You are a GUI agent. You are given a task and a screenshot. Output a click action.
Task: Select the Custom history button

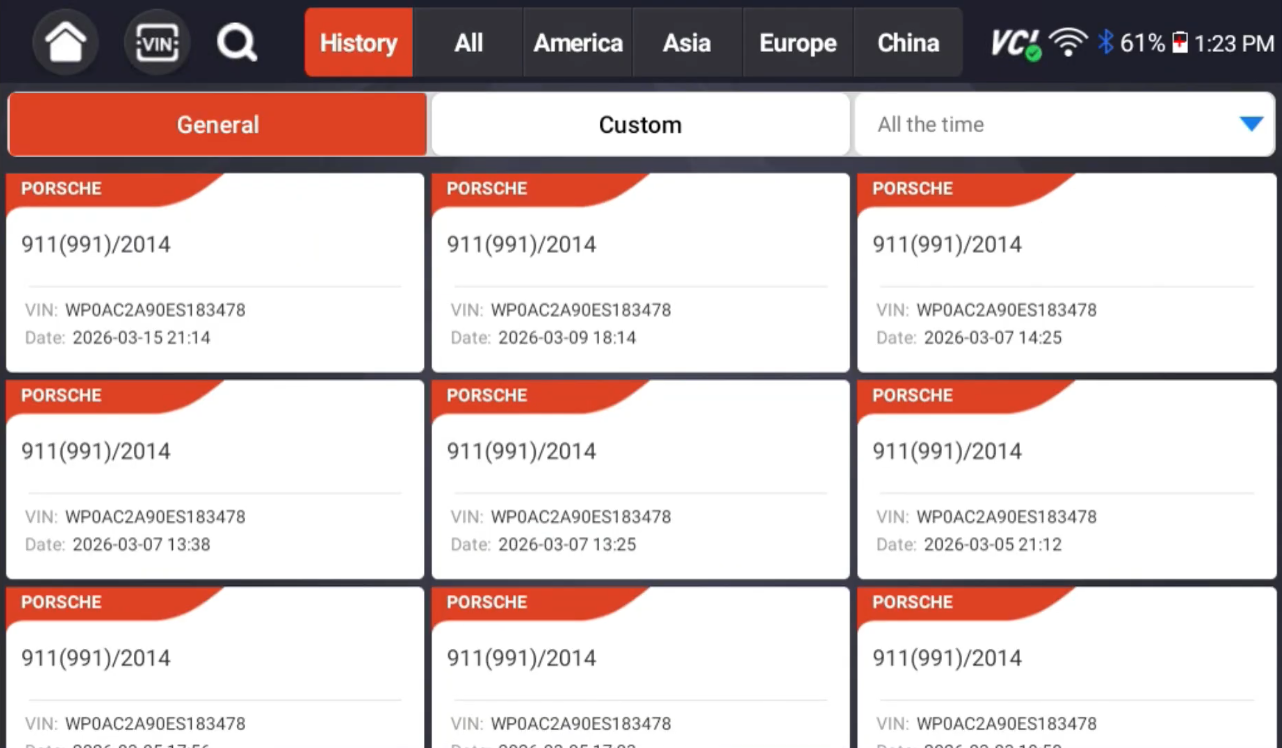click(x=640, y=125)
